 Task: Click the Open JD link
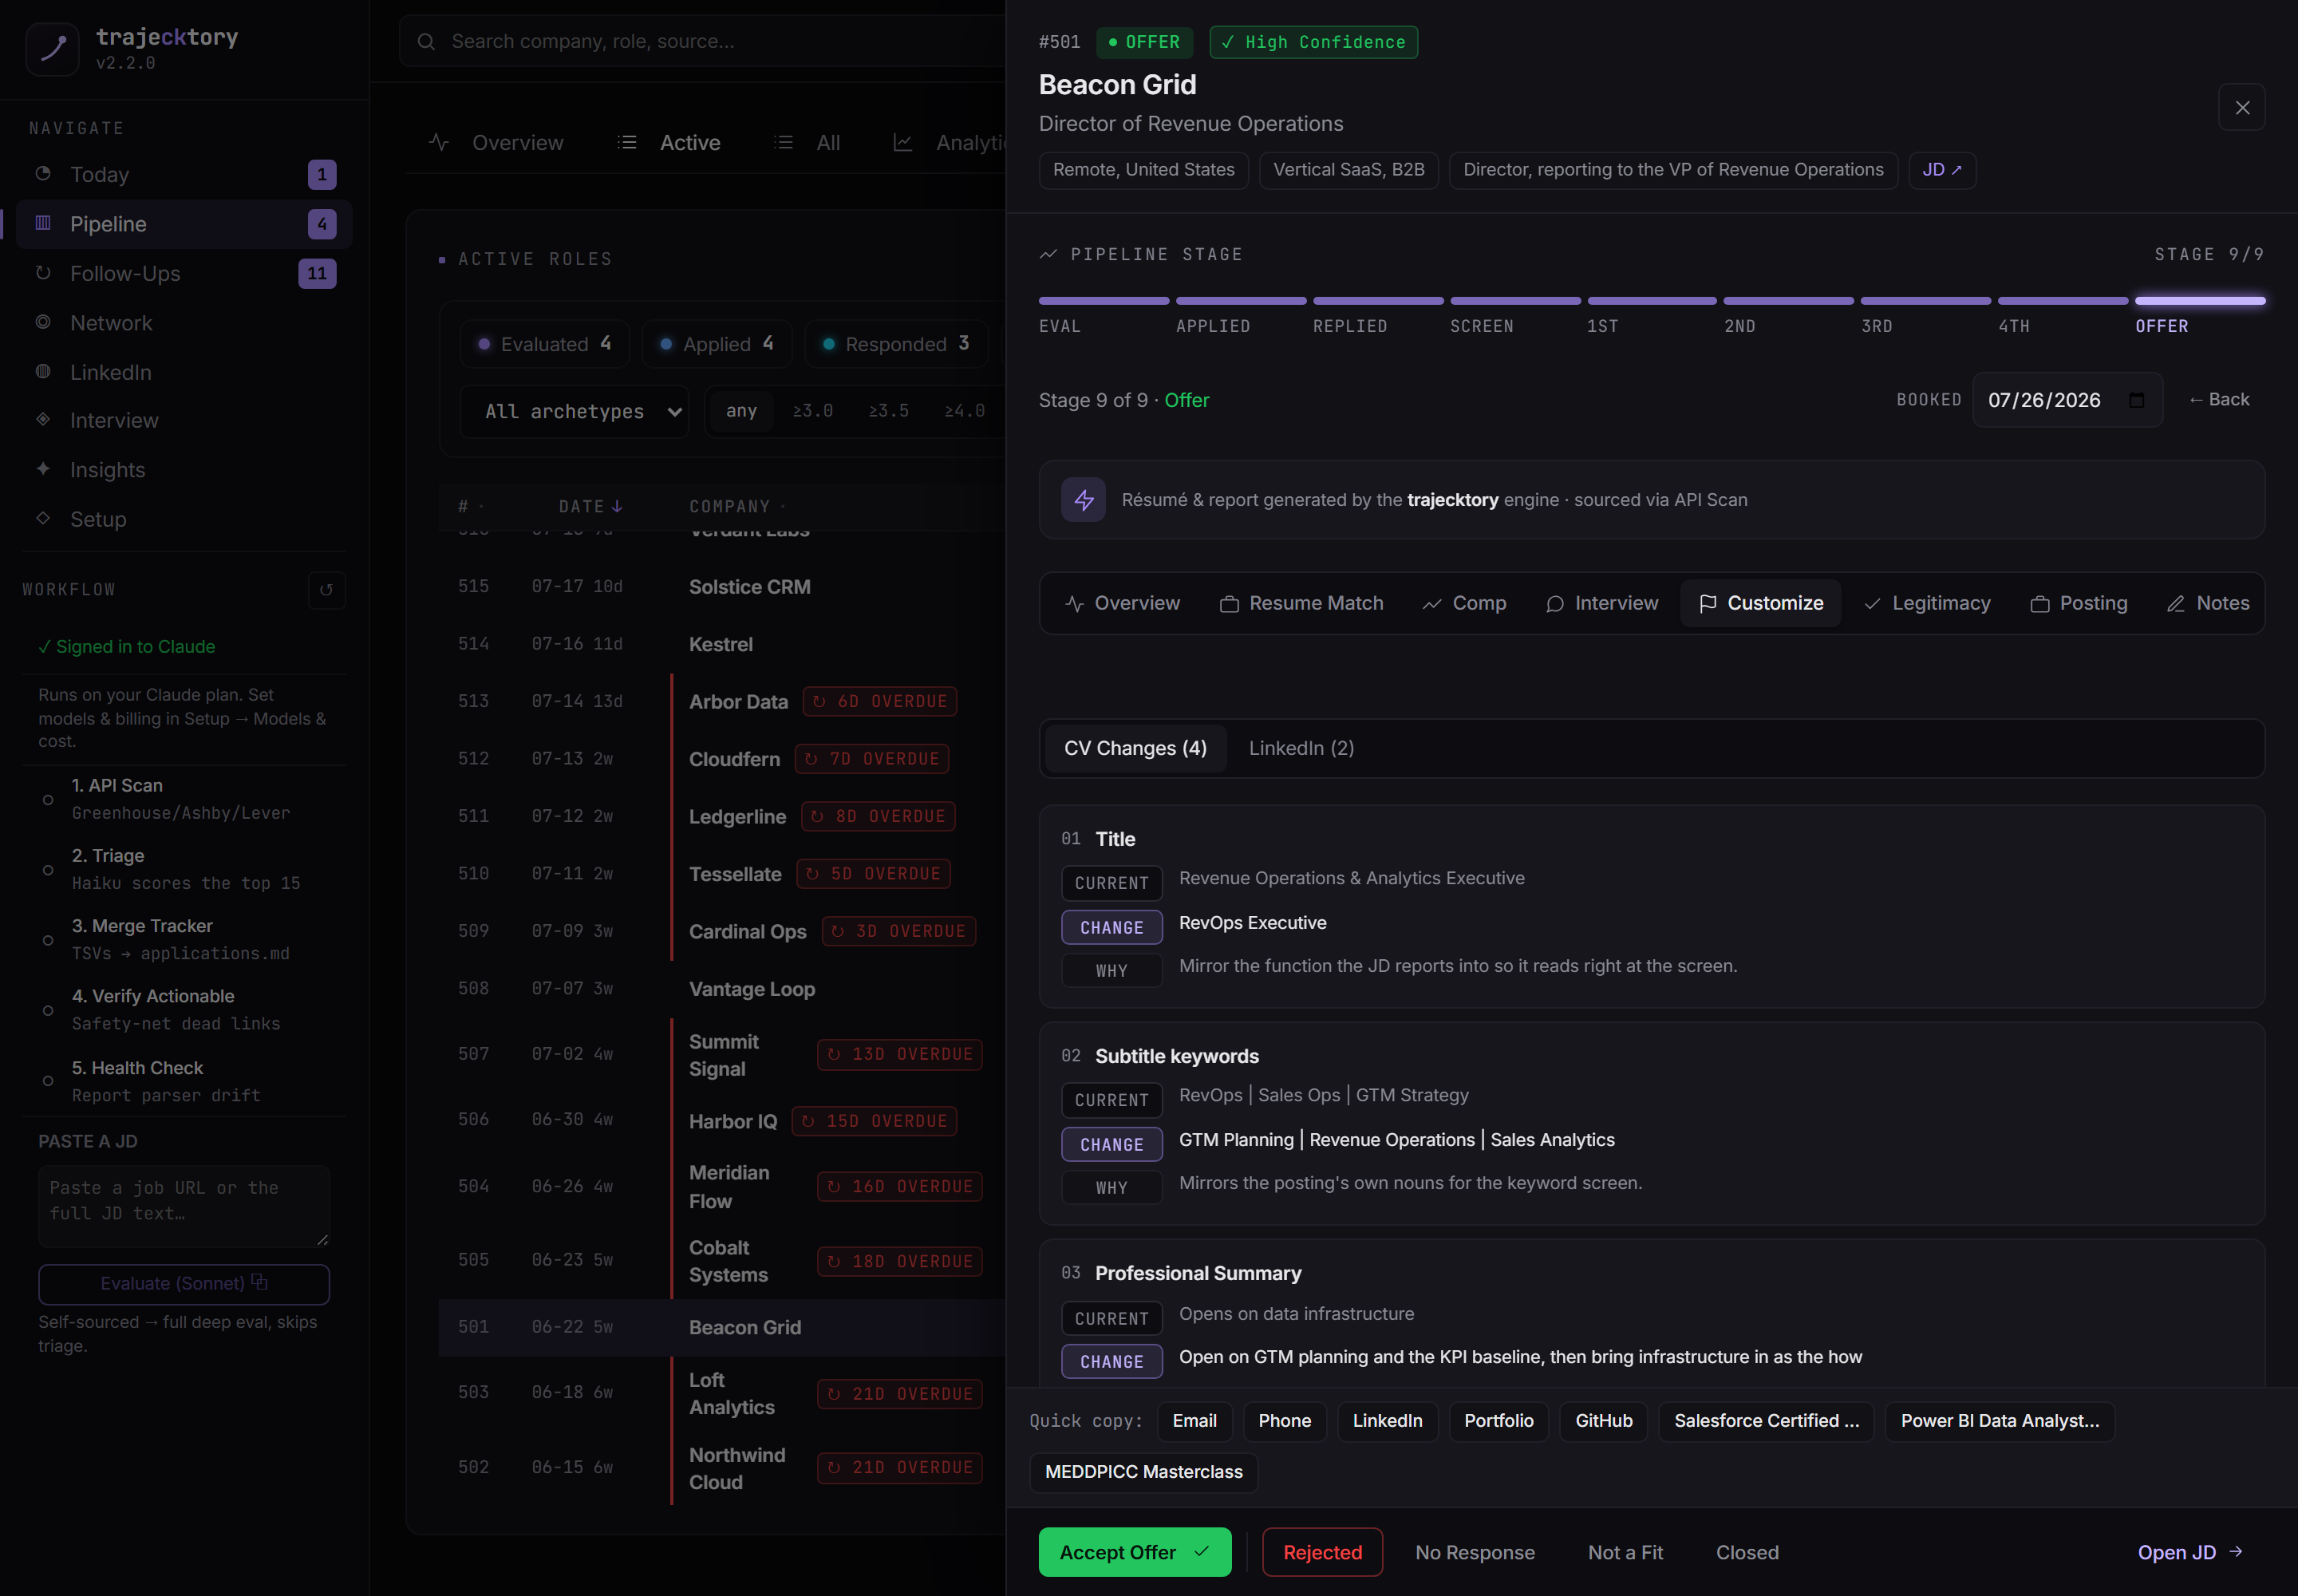point(2191,1552)
